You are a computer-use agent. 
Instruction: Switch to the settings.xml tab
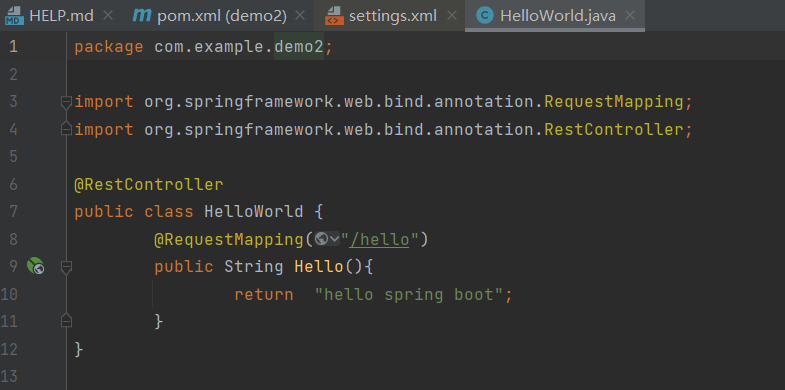tap(392, 16)
